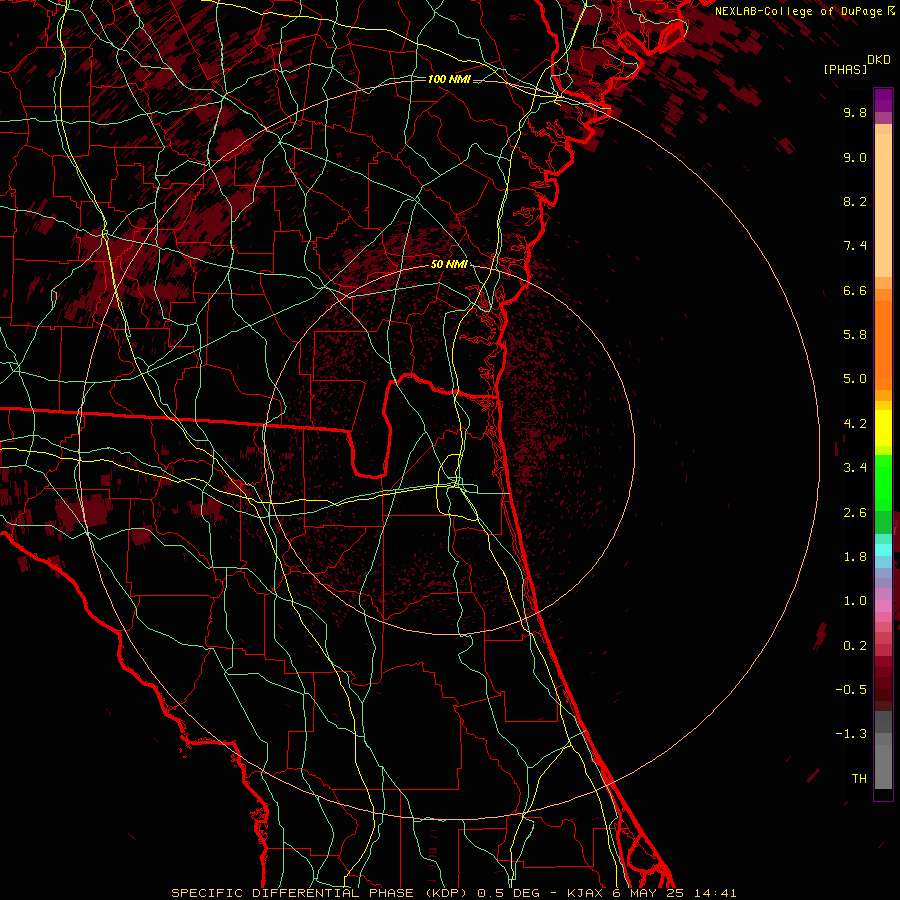Screen dimensions: 900x900
Task: Click the 1.0 legend value
Action: [855, 601]
